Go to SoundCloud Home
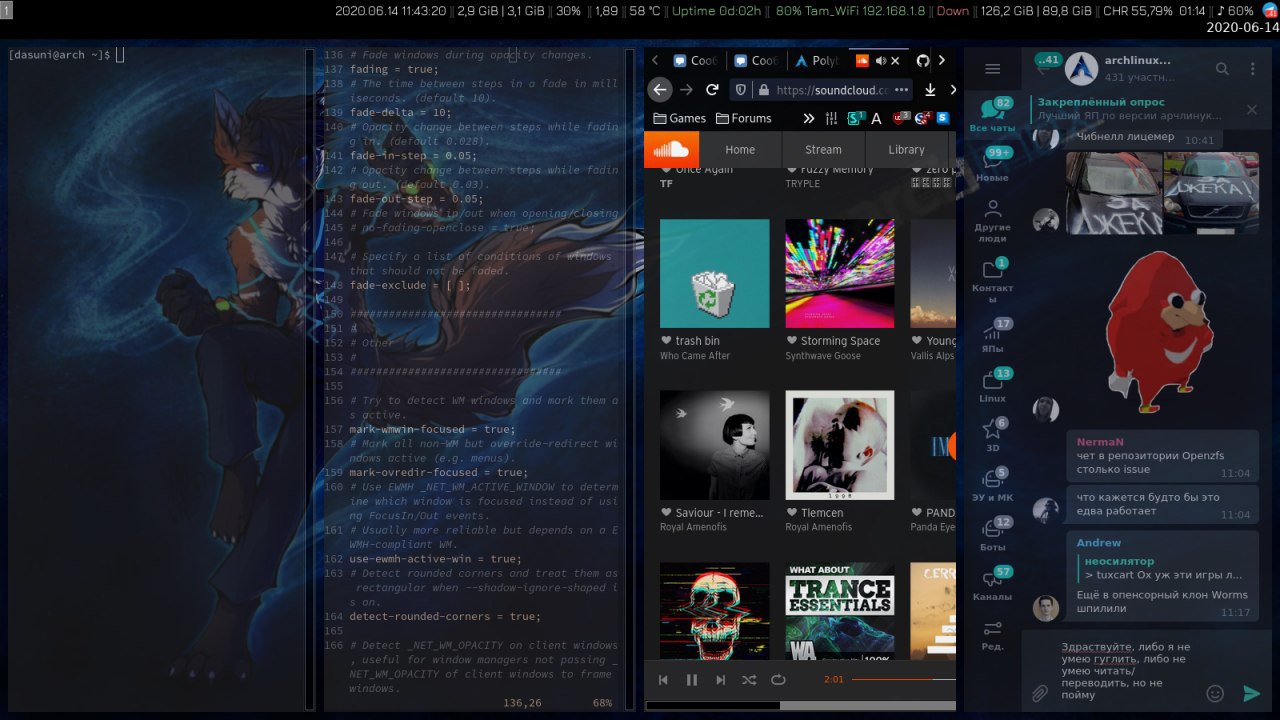The height and width of the screenshot is (720, 1280). 740,150
